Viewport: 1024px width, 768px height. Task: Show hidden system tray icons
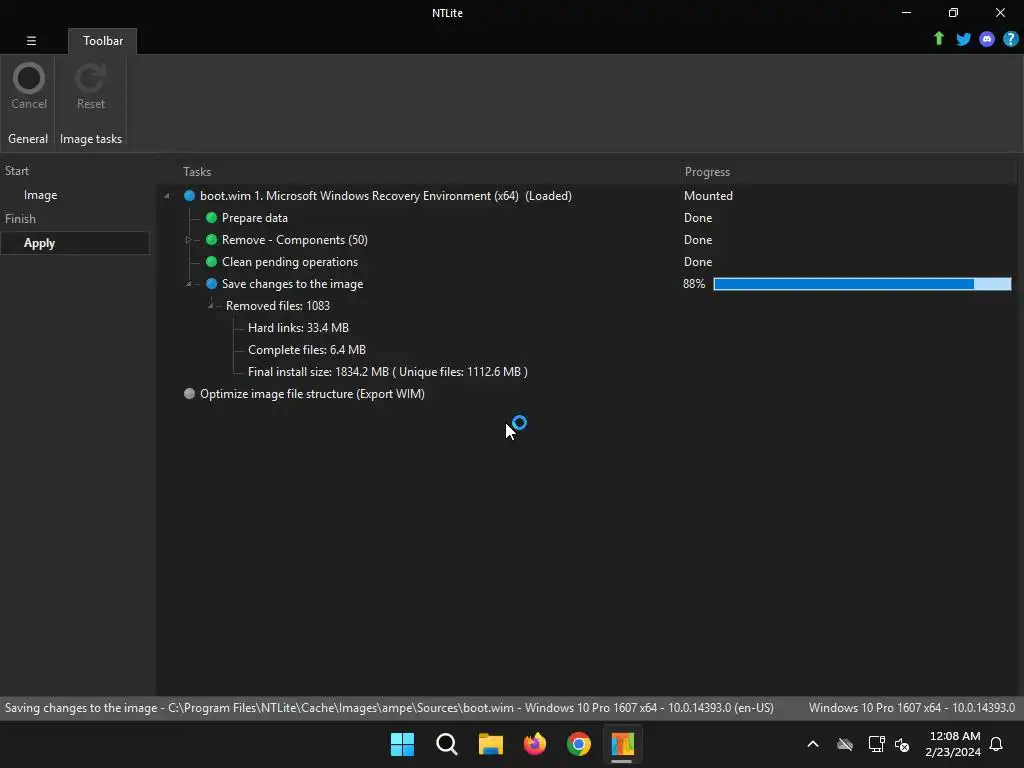813,744
